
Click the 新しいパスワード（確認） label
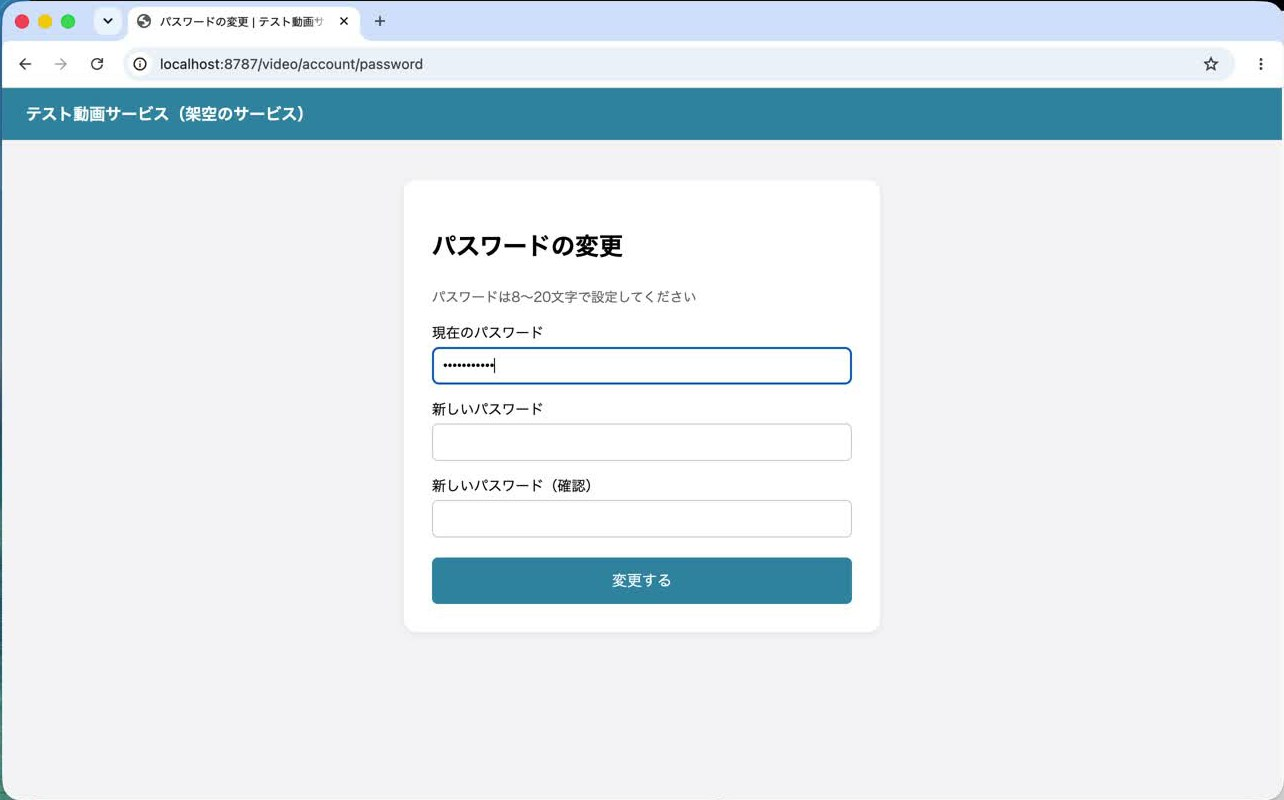tap(512, 486)
